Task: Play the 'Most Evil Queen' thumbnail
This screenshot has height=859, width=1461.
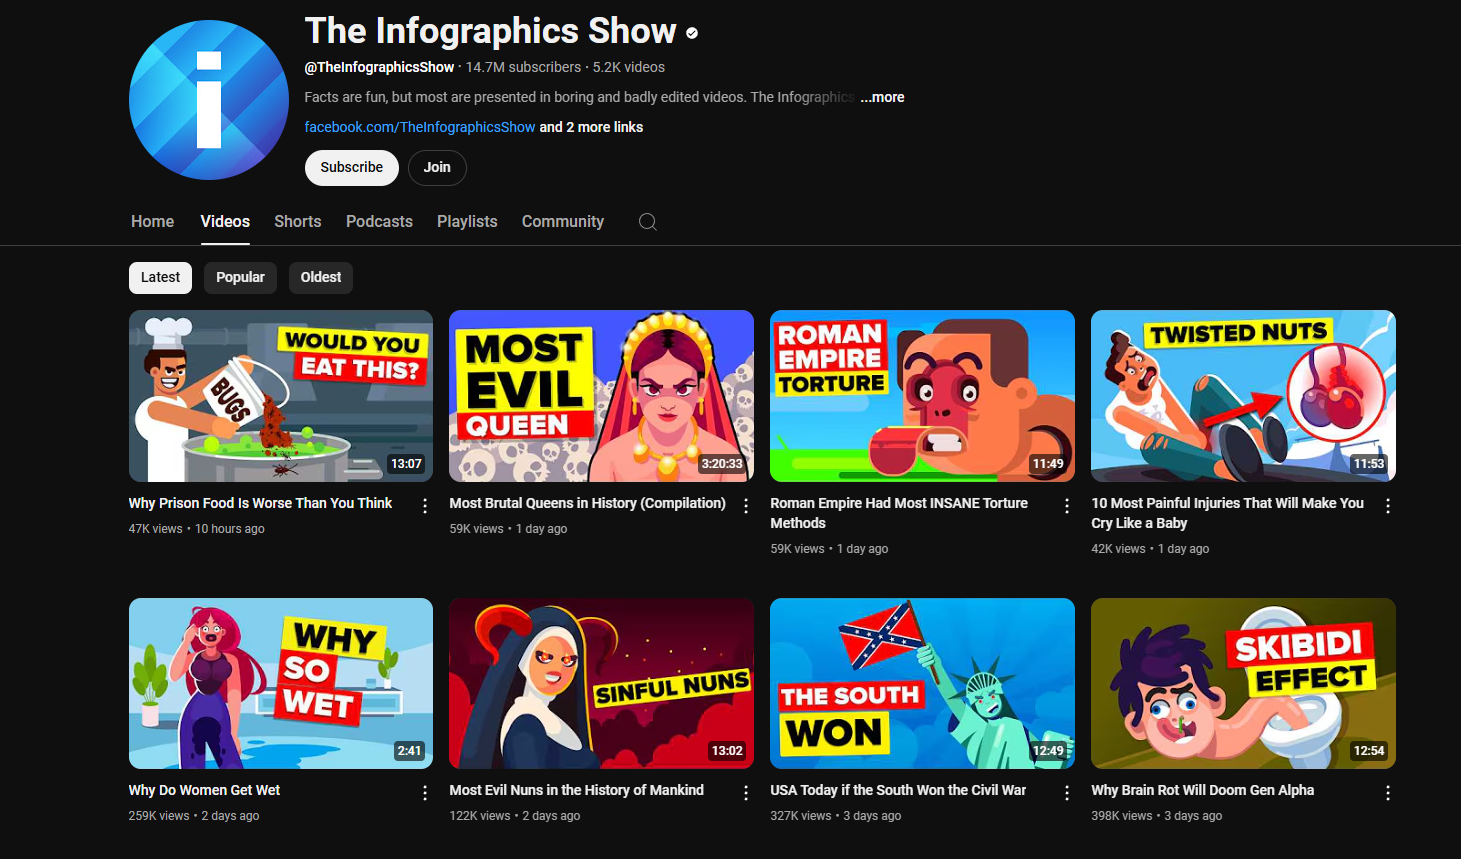Action: [x=602, y=396]
